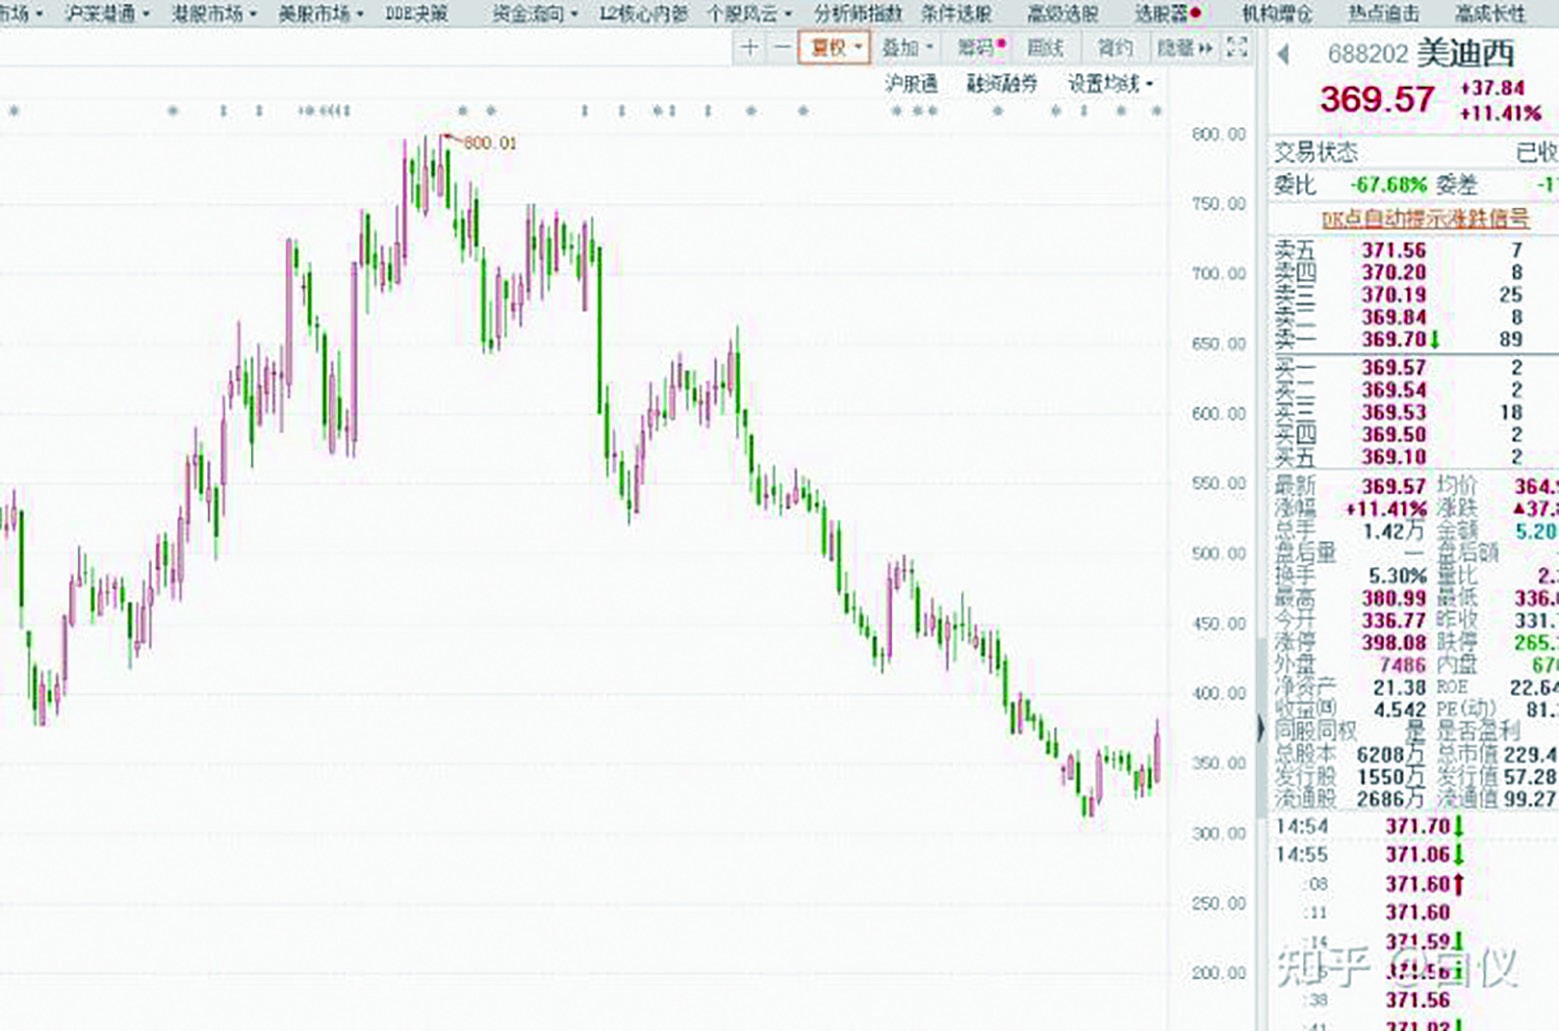Open the 复权 adjustment dropdown
The width and height of the screenshot is (1559, 1031).
tap(833, 47)
